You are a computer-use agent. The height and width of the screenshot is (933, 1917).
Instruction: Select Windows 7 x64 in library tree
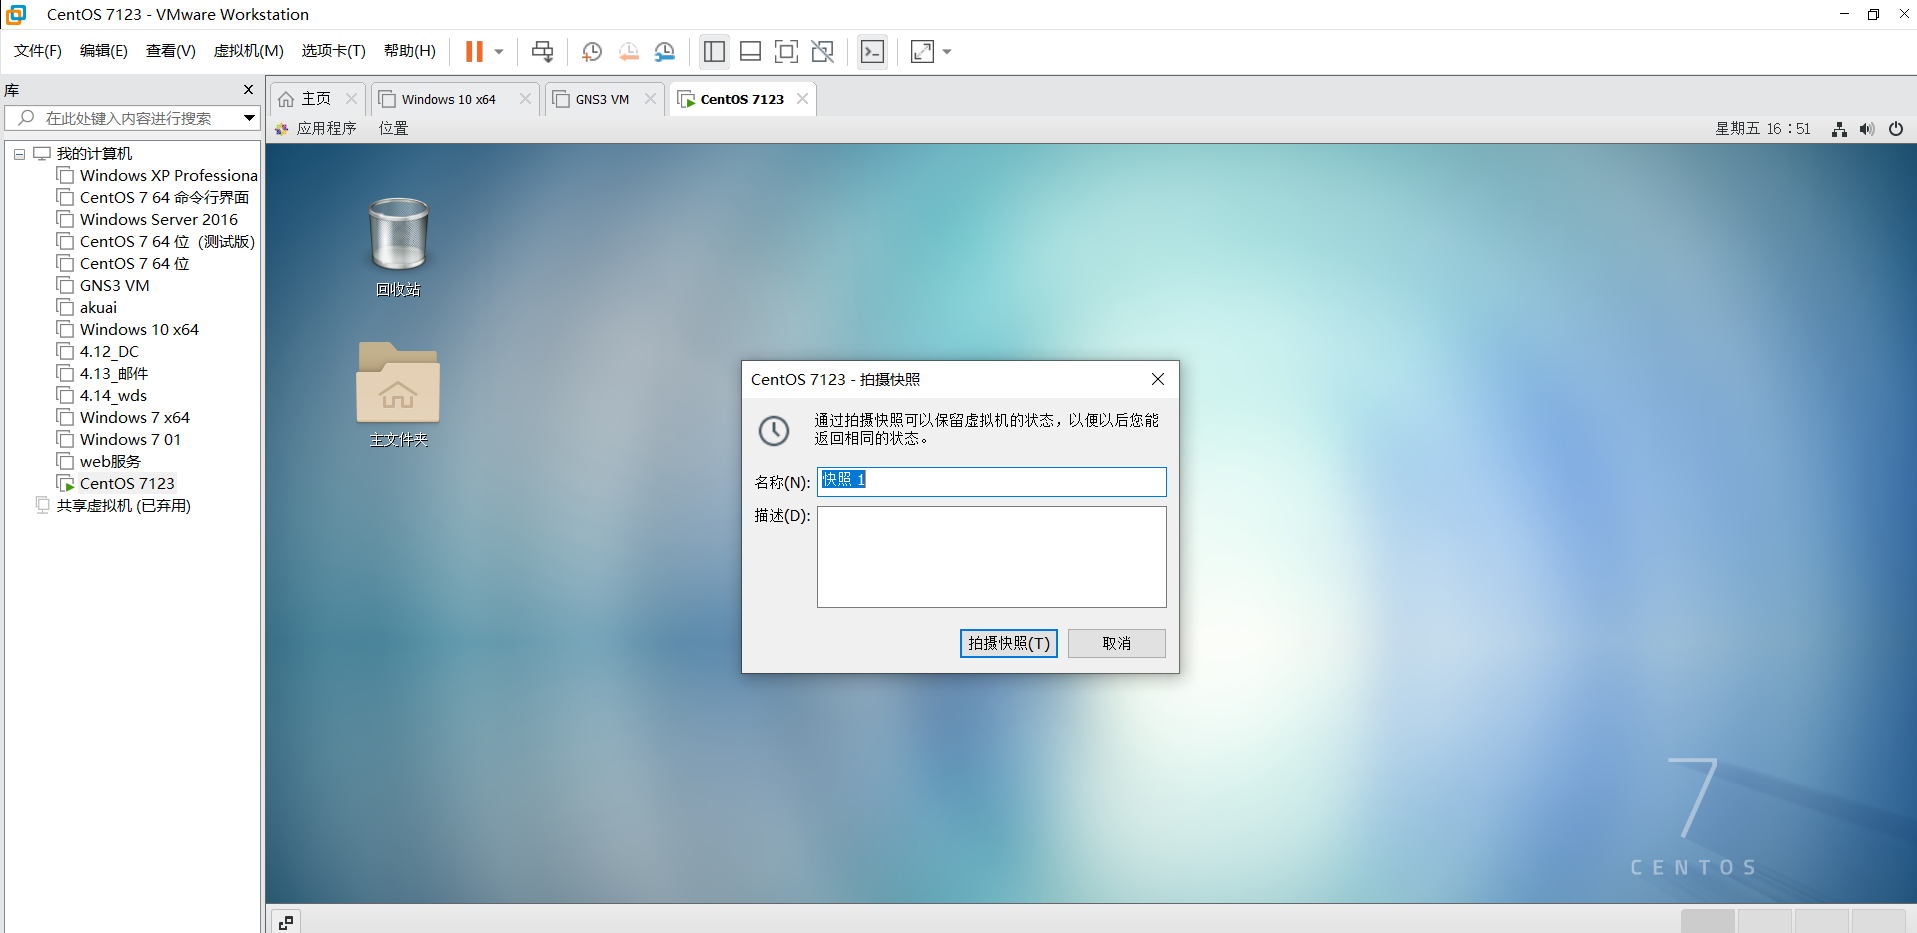coord(124,418)
